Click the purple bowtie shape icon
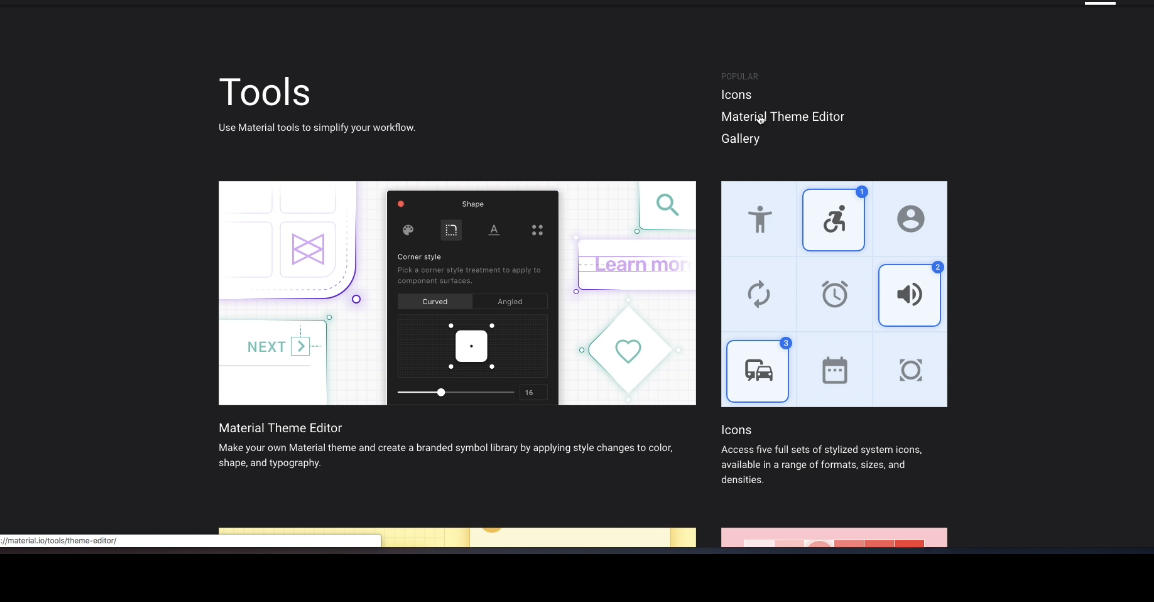 coord(308,249)
